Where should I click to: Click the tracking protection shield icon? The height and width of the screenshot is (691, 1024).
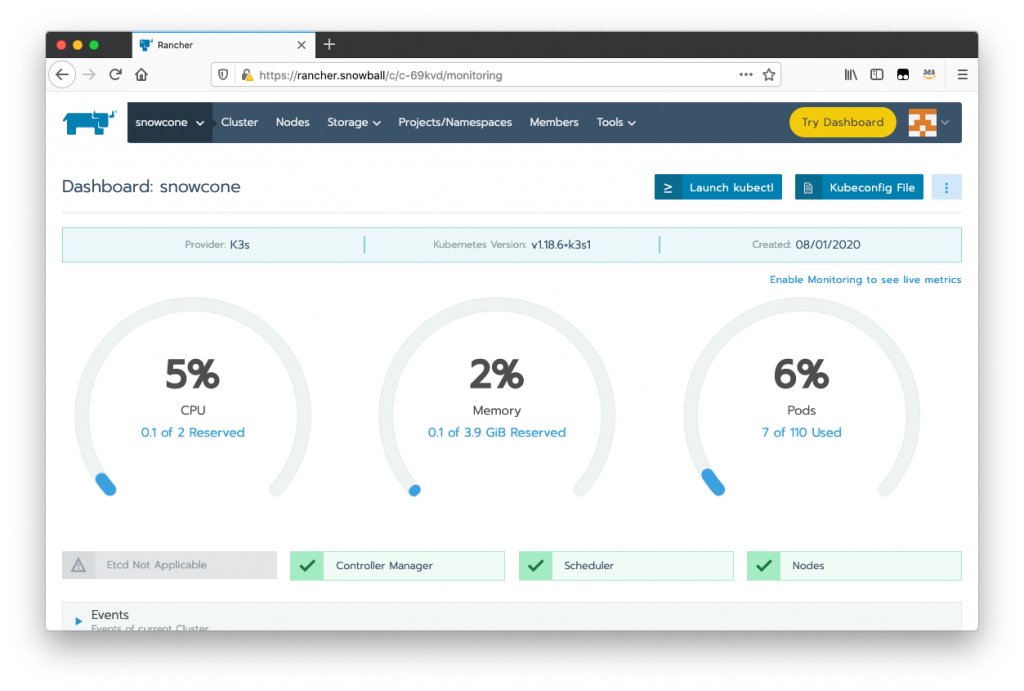point(223,75)
